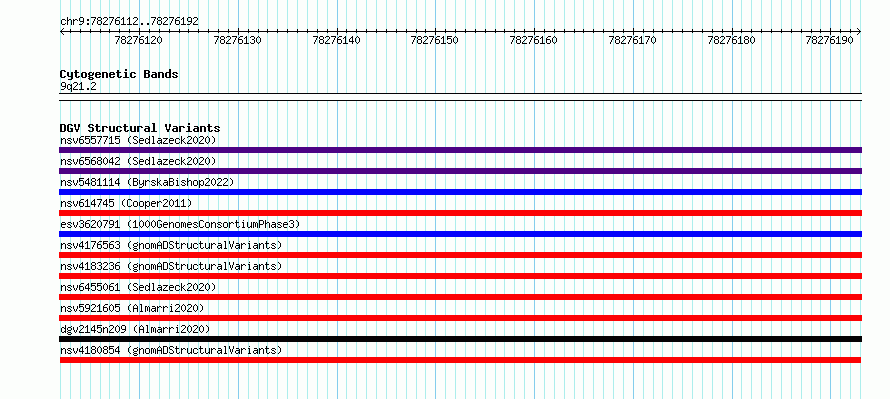The image size is (890, 399).
Task: Open the dgv2145n209 (Almarri2020) label
Action: click(135, 329)
